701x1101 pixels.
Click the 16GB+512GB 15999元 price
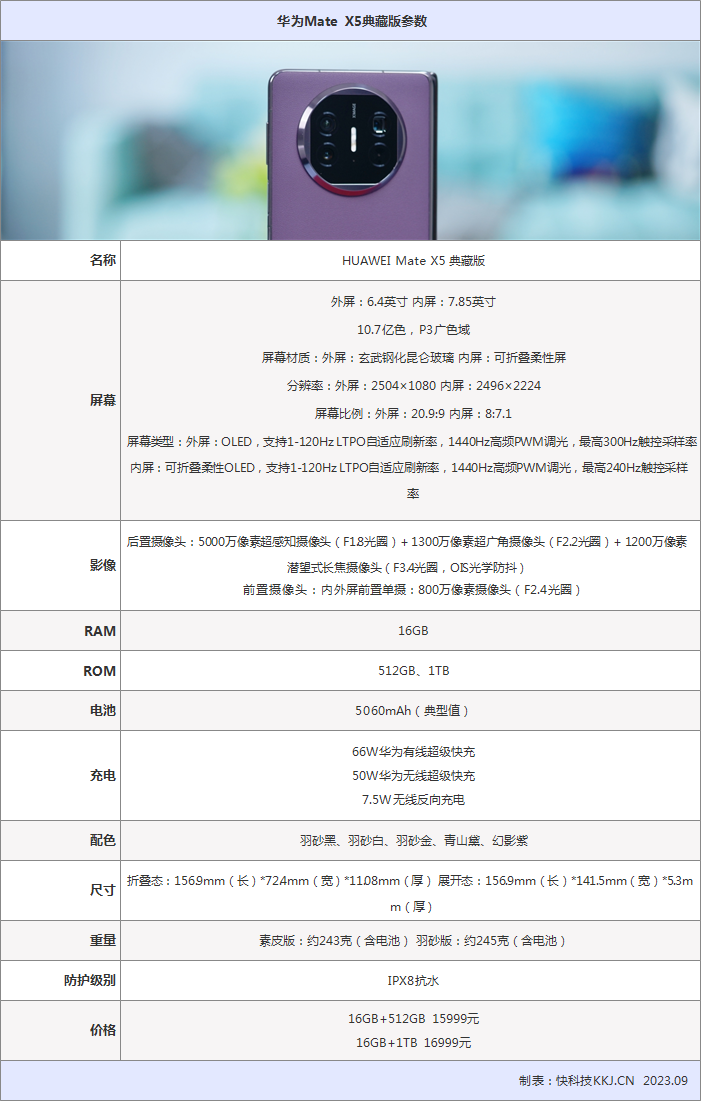413,1019
